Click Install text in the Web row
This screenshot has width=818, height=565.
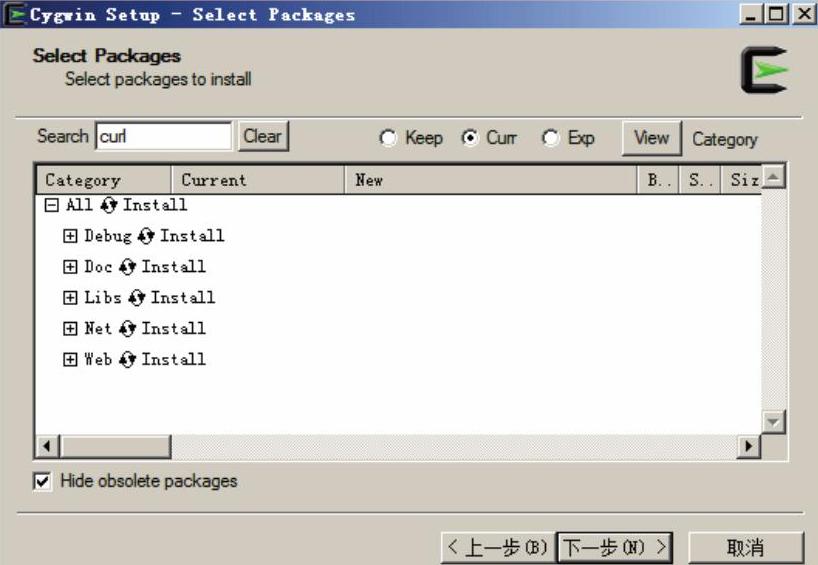(174, 359)
